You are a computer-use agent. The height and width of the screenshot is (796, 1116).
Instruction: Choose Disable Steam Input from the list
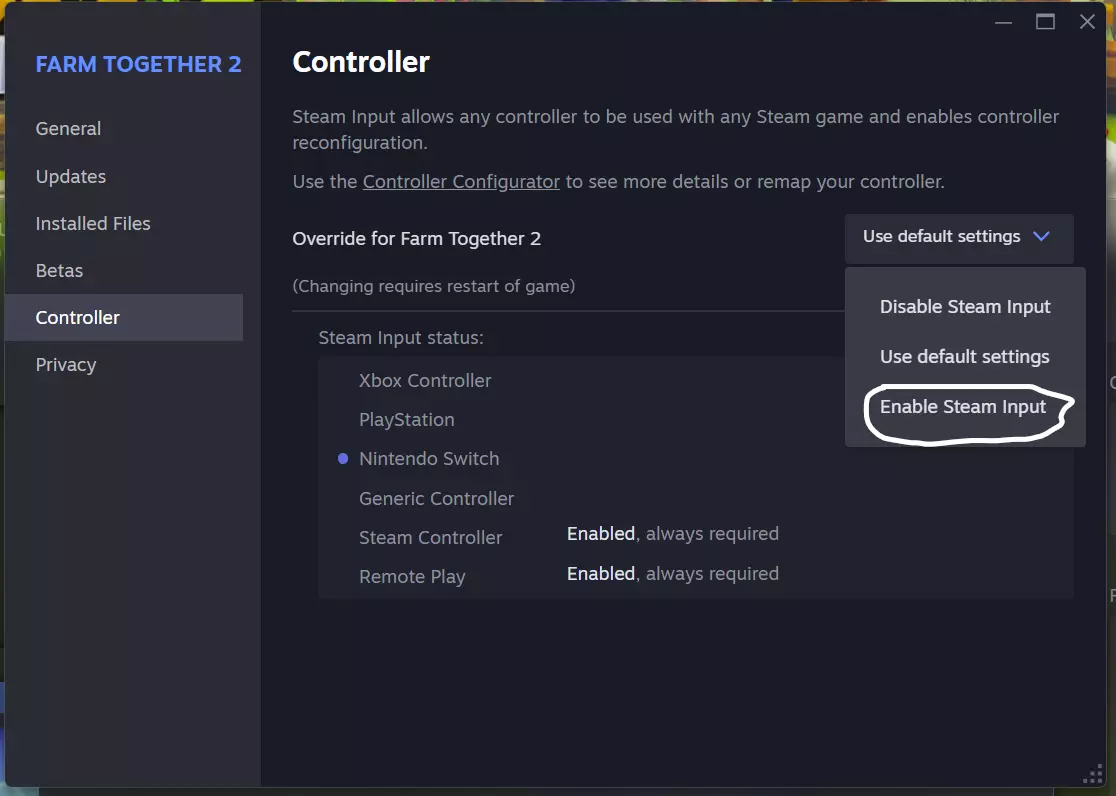click(965, 307)
